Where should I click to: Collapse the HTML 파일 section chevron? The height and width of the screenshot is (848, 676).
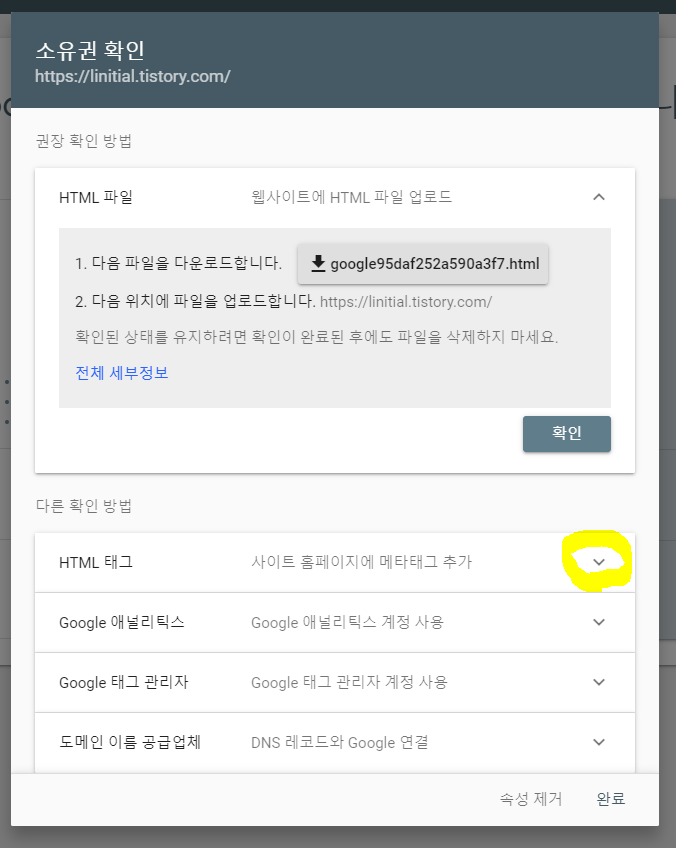click(599, 197)
